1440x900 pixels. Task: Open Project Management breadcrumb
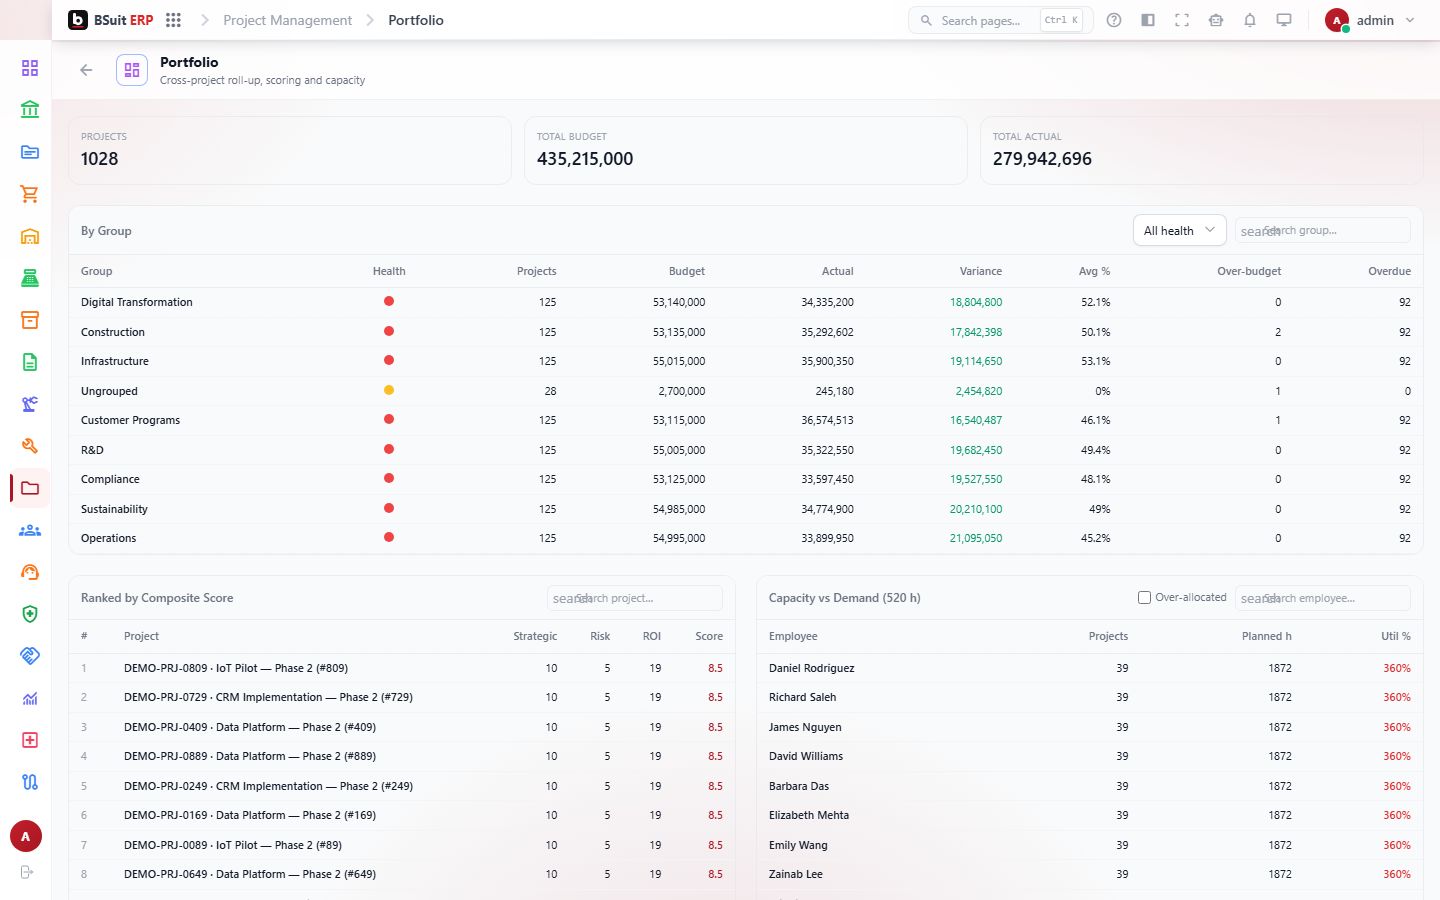(x=287, y=20)
